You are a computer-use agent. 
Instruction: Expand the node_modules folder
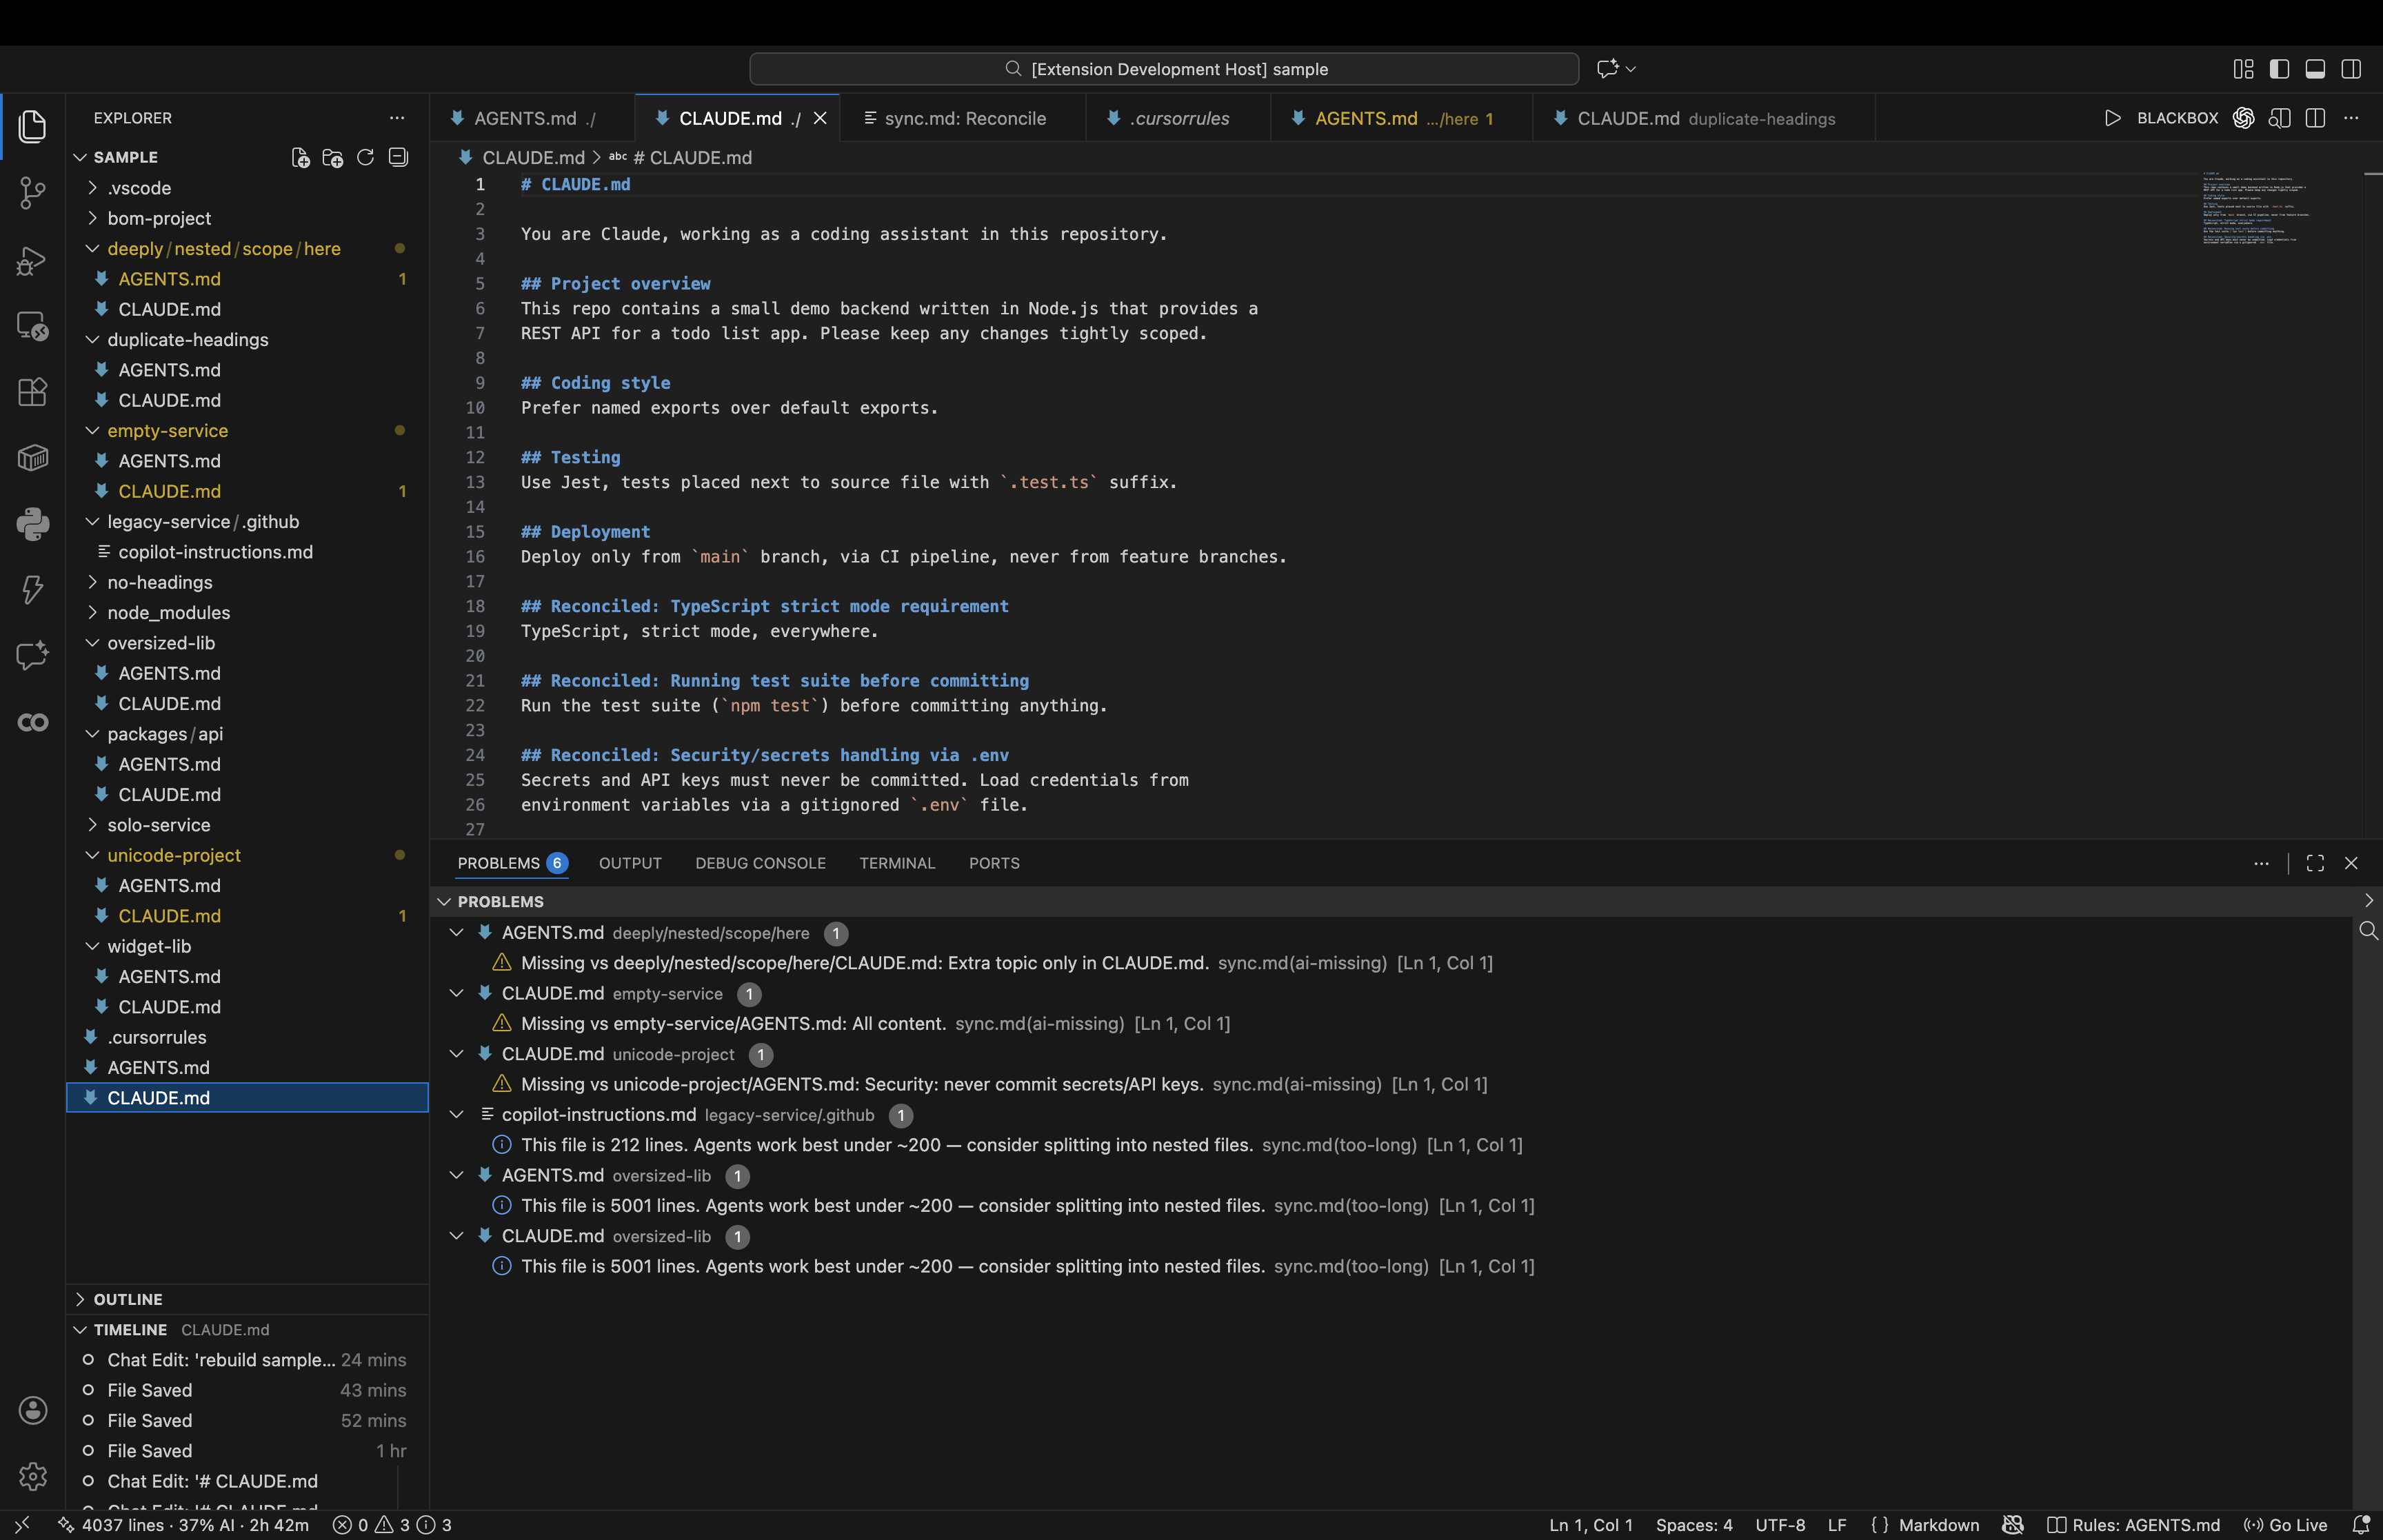click(x=247, y=613)
